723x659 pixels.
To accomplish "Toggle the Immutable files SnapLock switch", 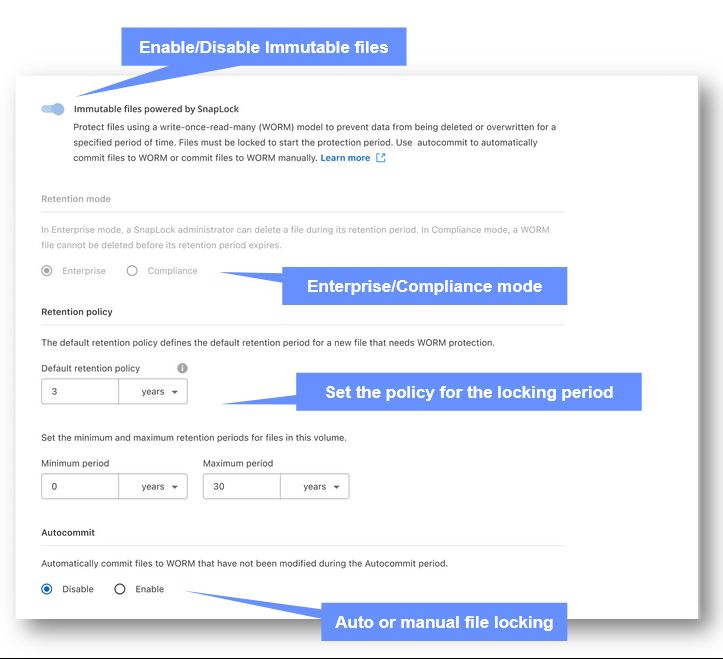I will point(53,109).
